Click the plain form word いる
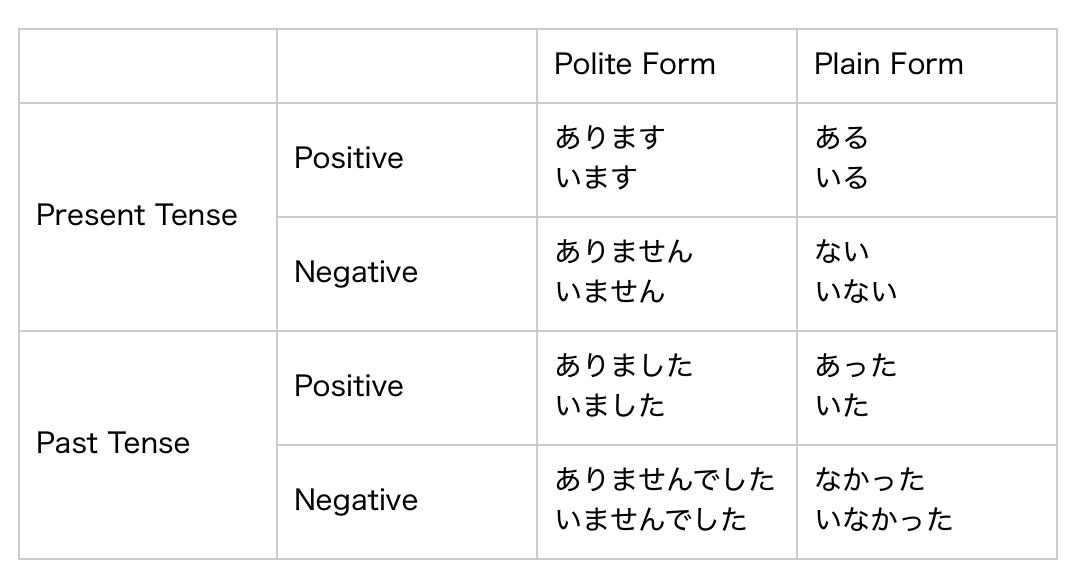The image size is (1078, 586). 842,179
